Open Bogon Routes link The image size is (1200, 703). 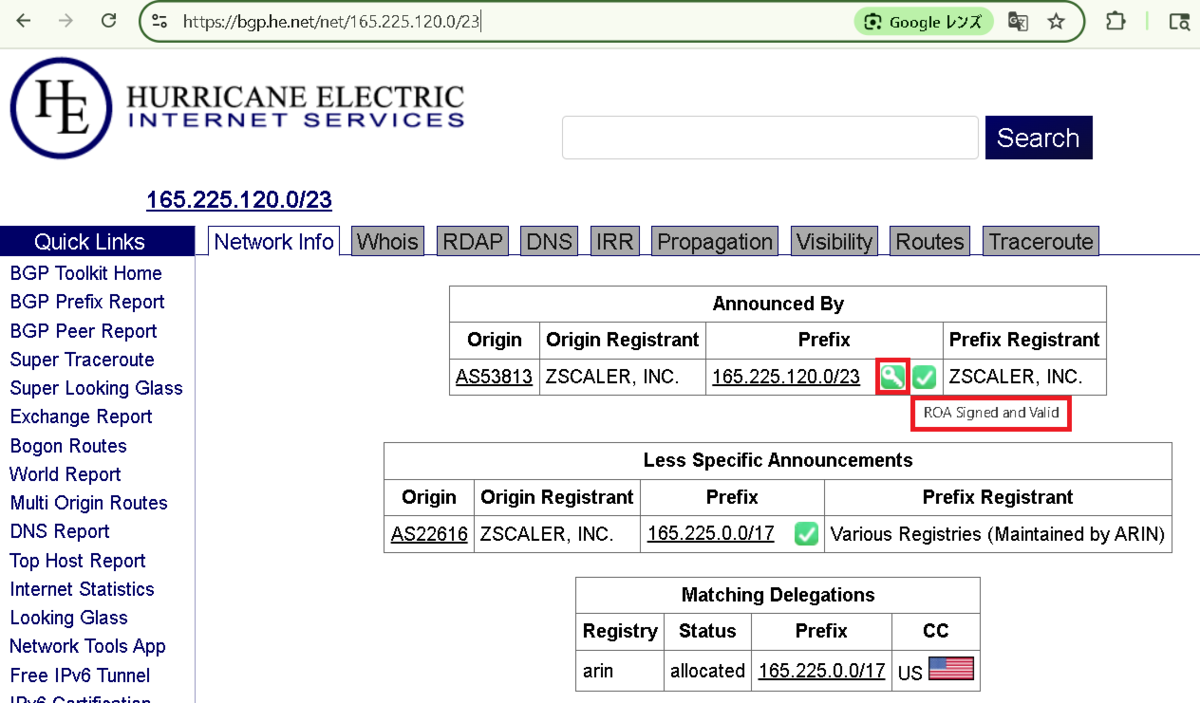tap(68, 445)
